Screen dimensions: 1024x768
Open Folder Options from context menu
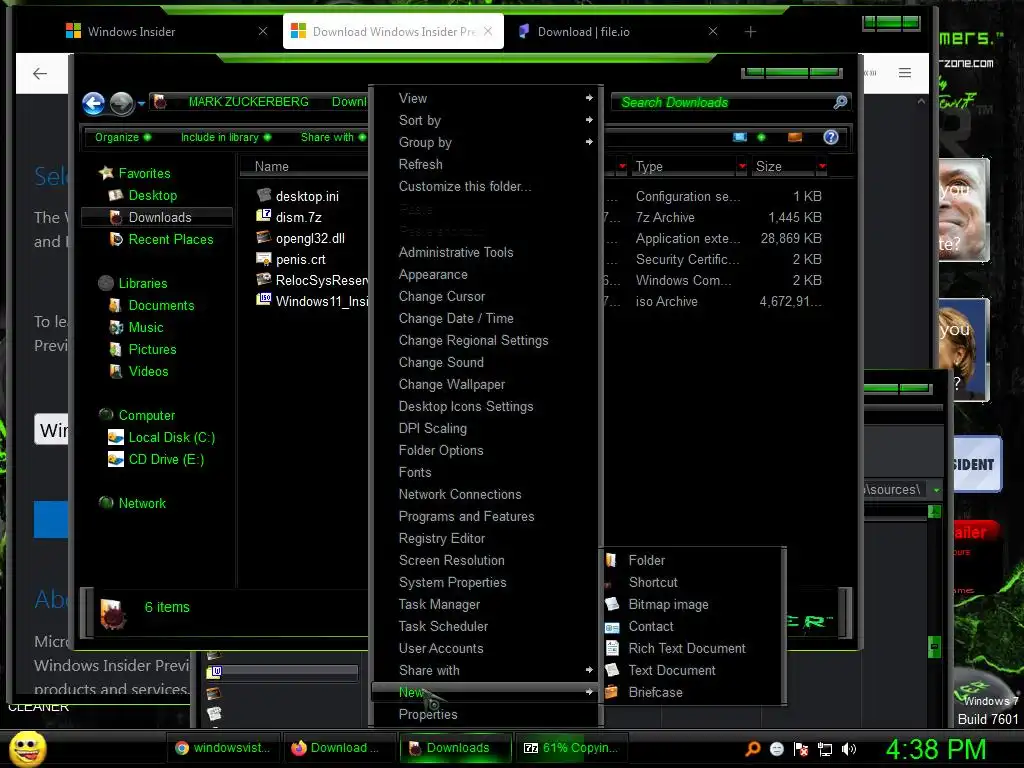(x=441, y=450)
